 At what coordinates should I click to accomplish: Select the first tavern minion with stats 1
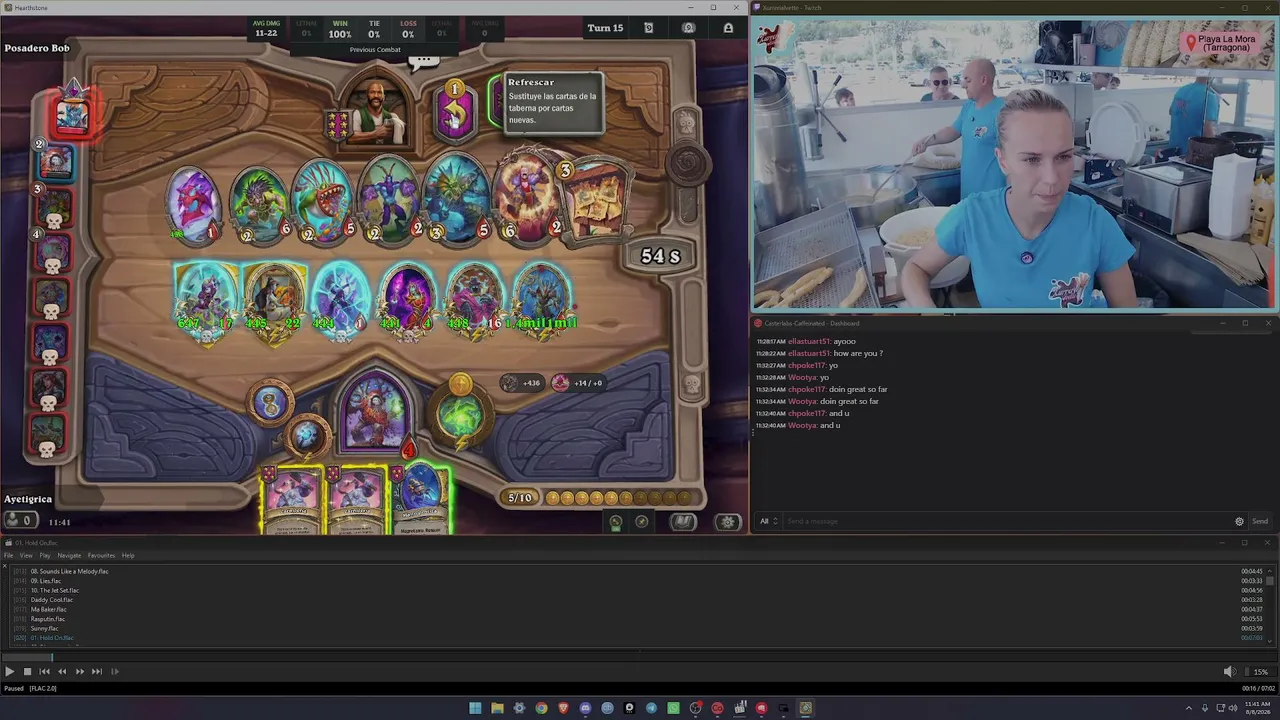point(192,205)
